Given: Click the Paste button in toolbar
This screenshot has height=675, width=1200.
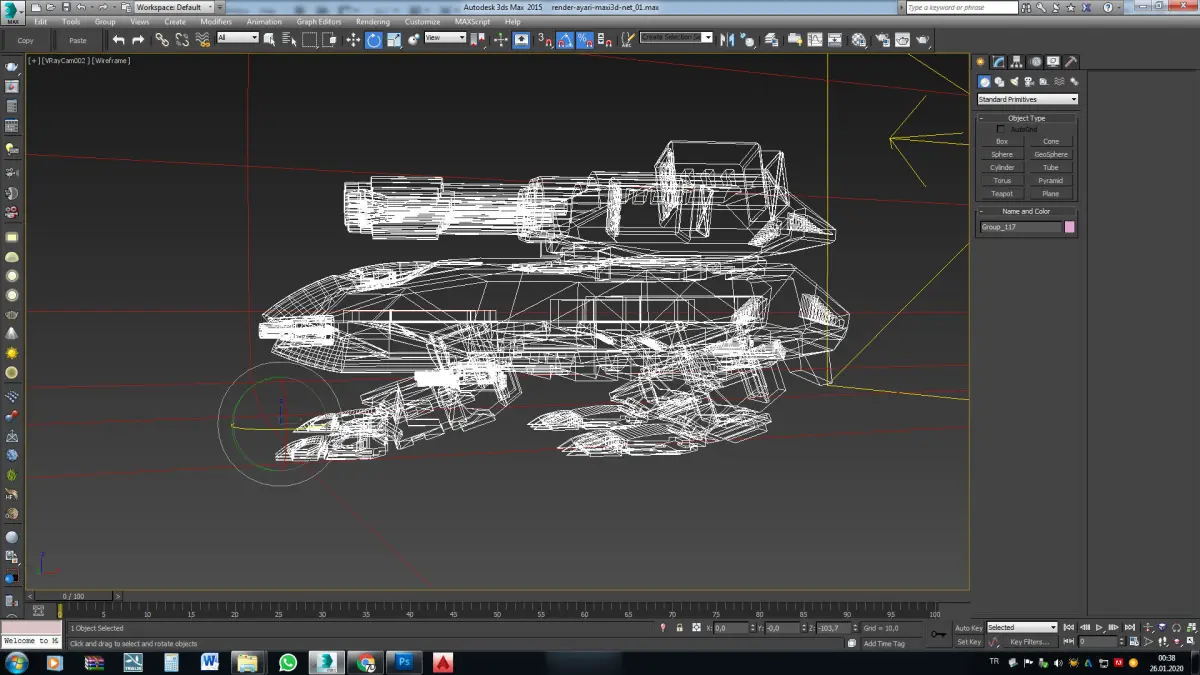Looking at the screenshot, I should (x=77, y=41).
